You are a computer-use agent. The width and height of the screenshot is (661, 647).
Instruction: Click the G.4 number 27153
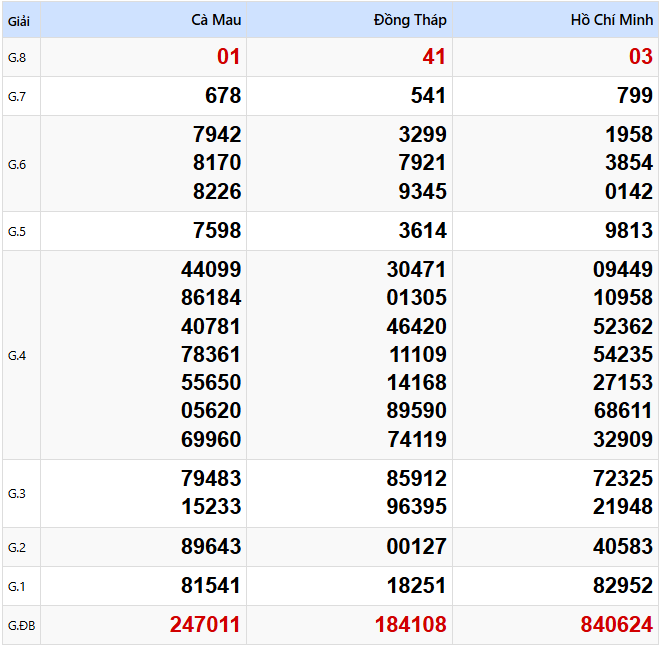(623, 383)
